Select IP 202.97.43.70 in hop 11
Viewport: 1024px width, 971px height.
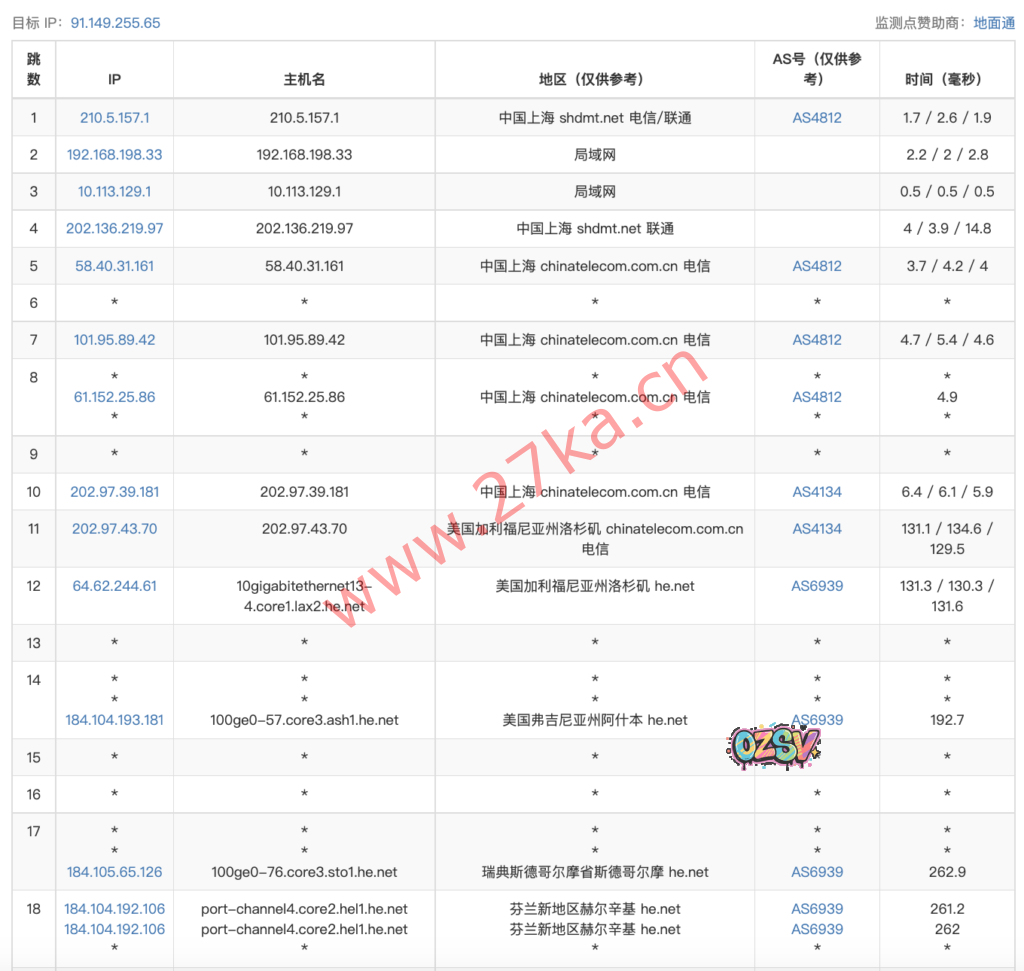coord(114,528)
